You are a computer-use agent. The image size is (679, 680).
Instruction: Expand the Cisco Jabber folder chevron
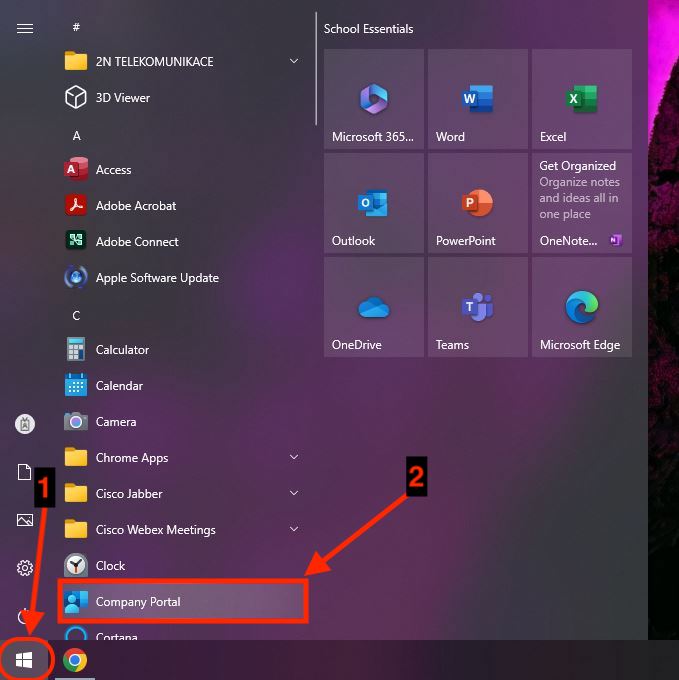(x=294, y=493)
